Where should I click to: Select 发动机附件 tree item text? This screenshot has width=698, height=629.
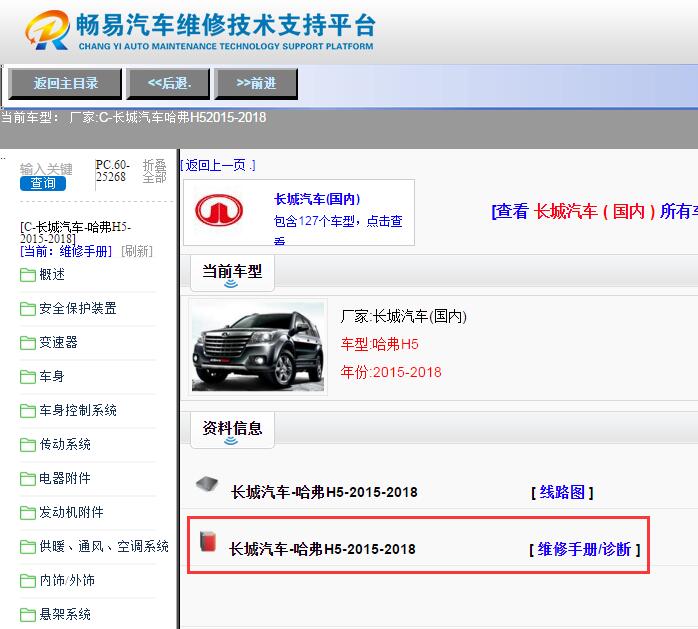pyautogui.click(x=71, y=512)
